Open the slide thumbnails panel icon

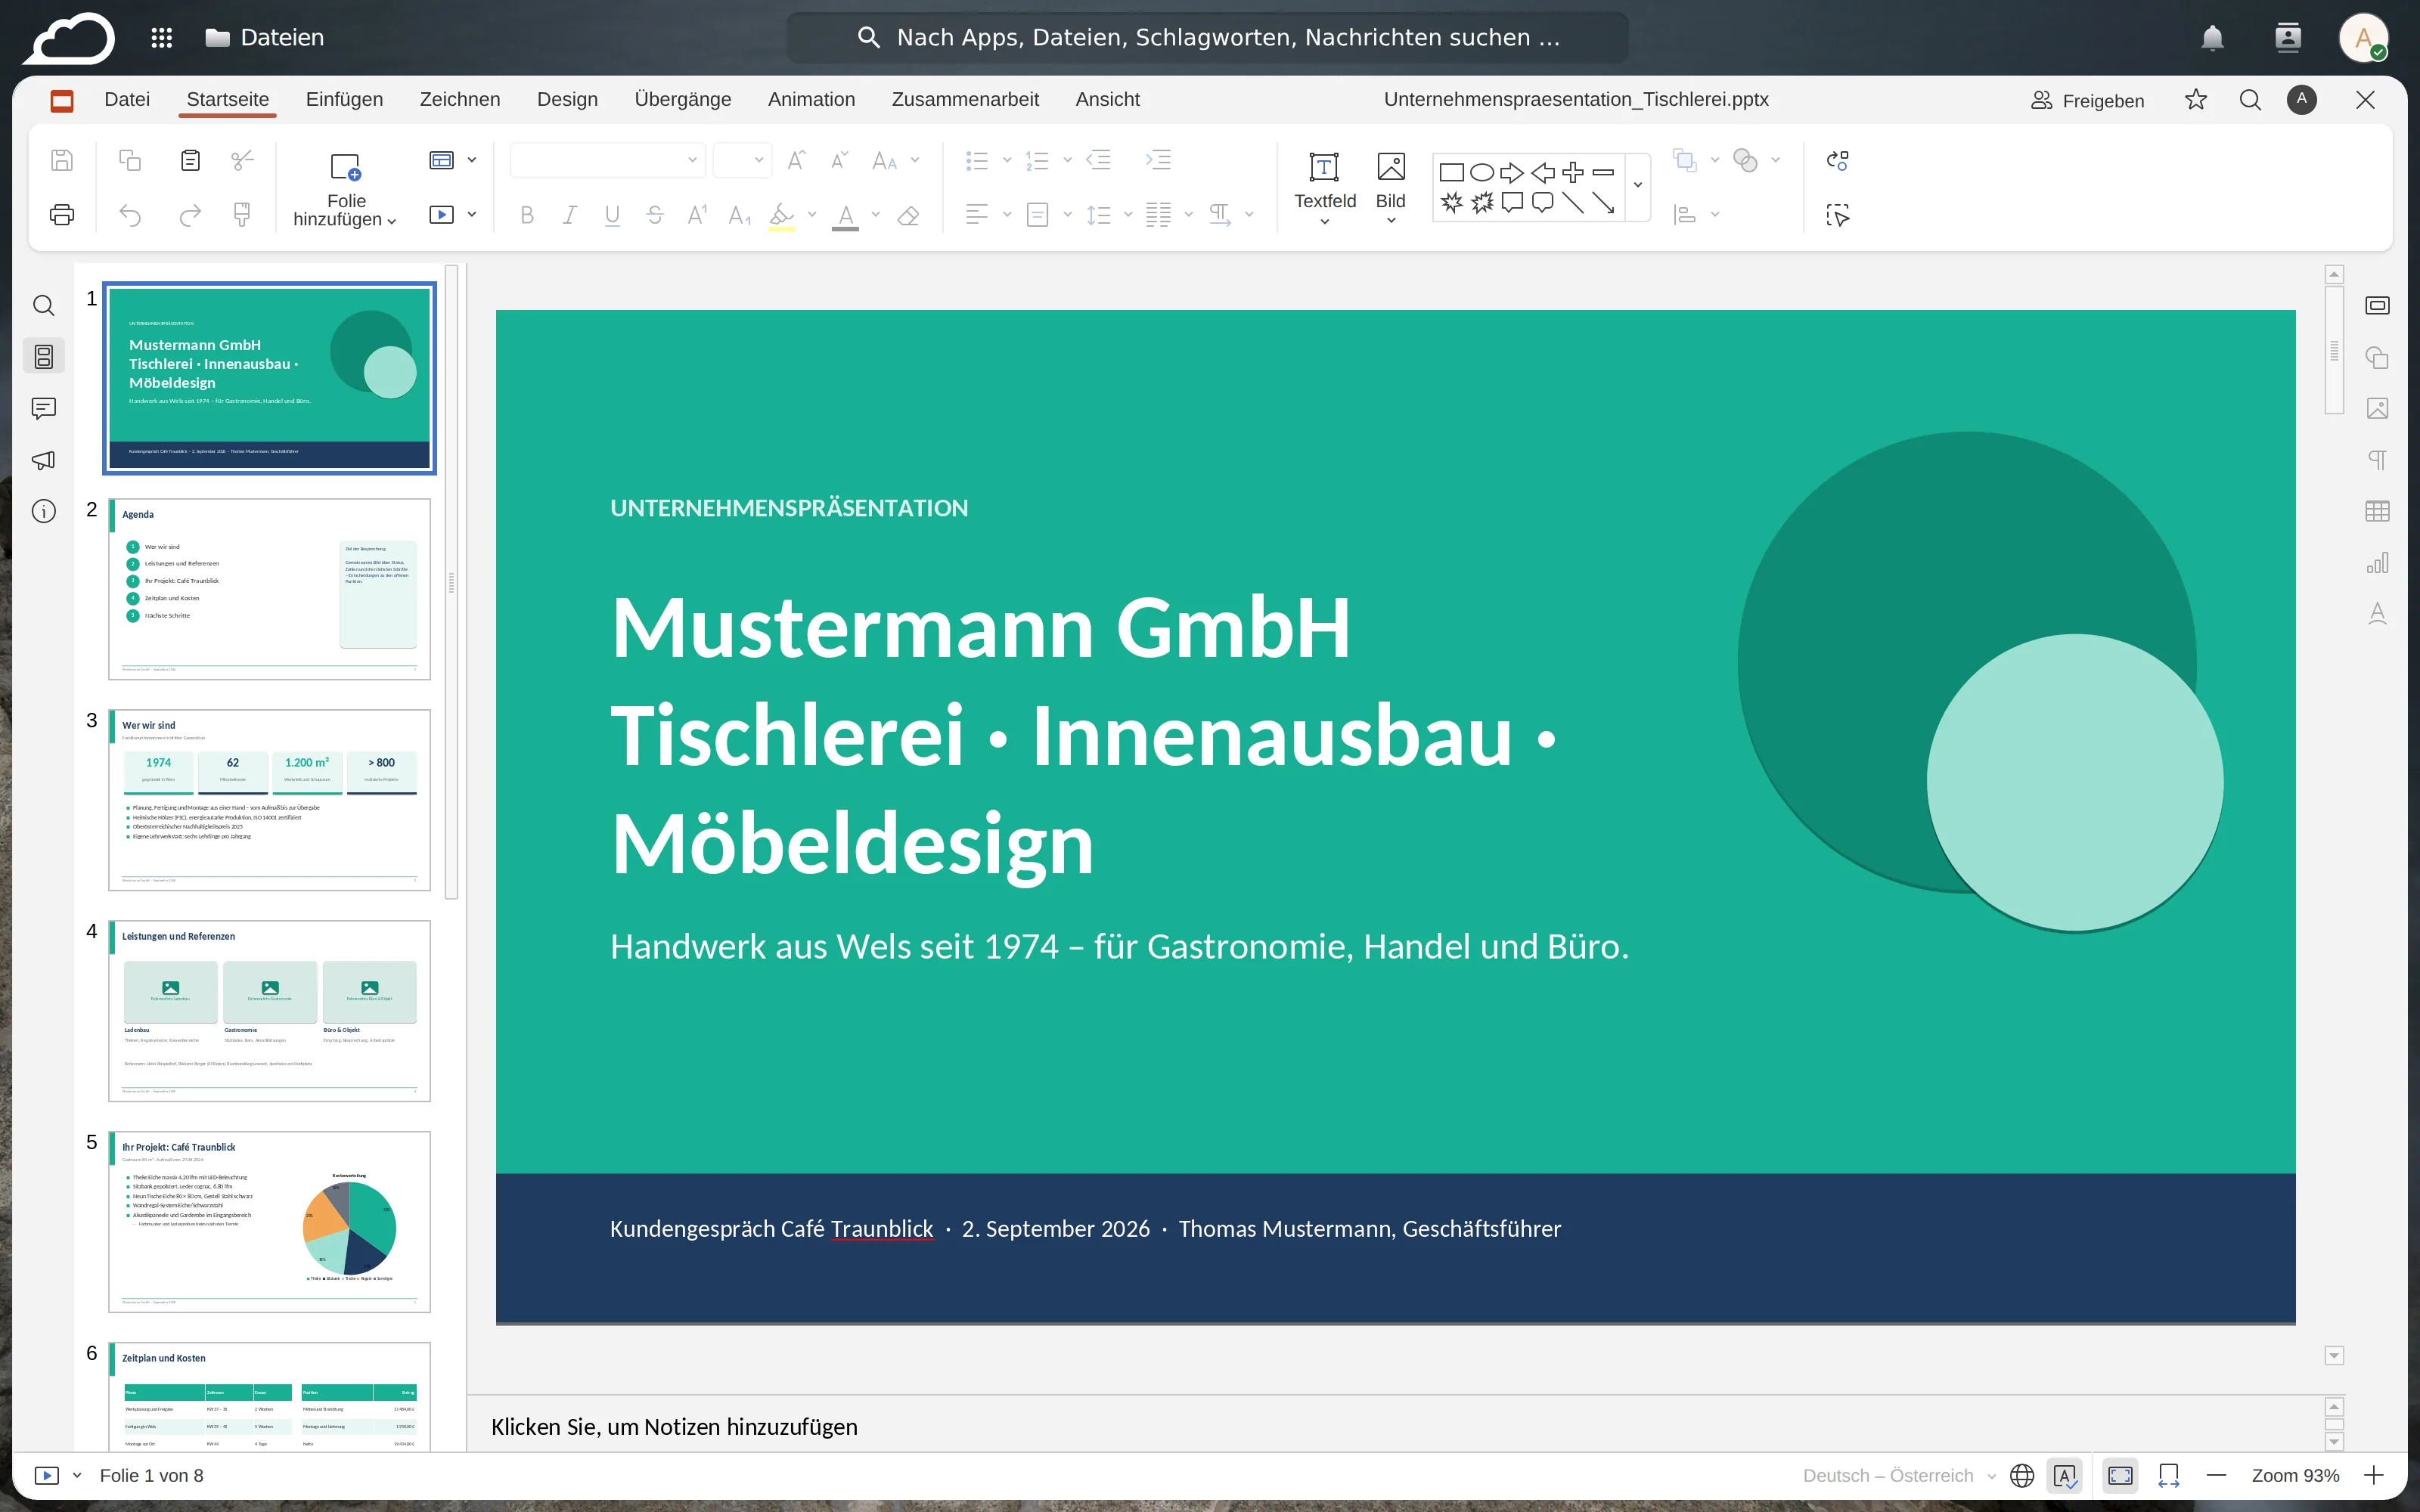(44, 356)
